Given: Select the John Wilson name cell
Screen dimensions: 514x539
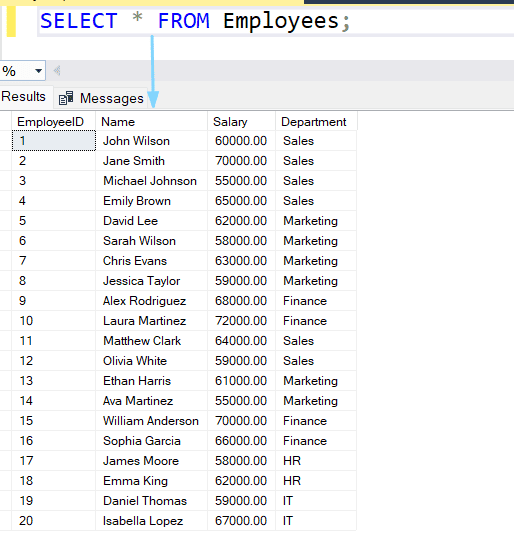Looking at the screenshot, I should click(152, 141).
